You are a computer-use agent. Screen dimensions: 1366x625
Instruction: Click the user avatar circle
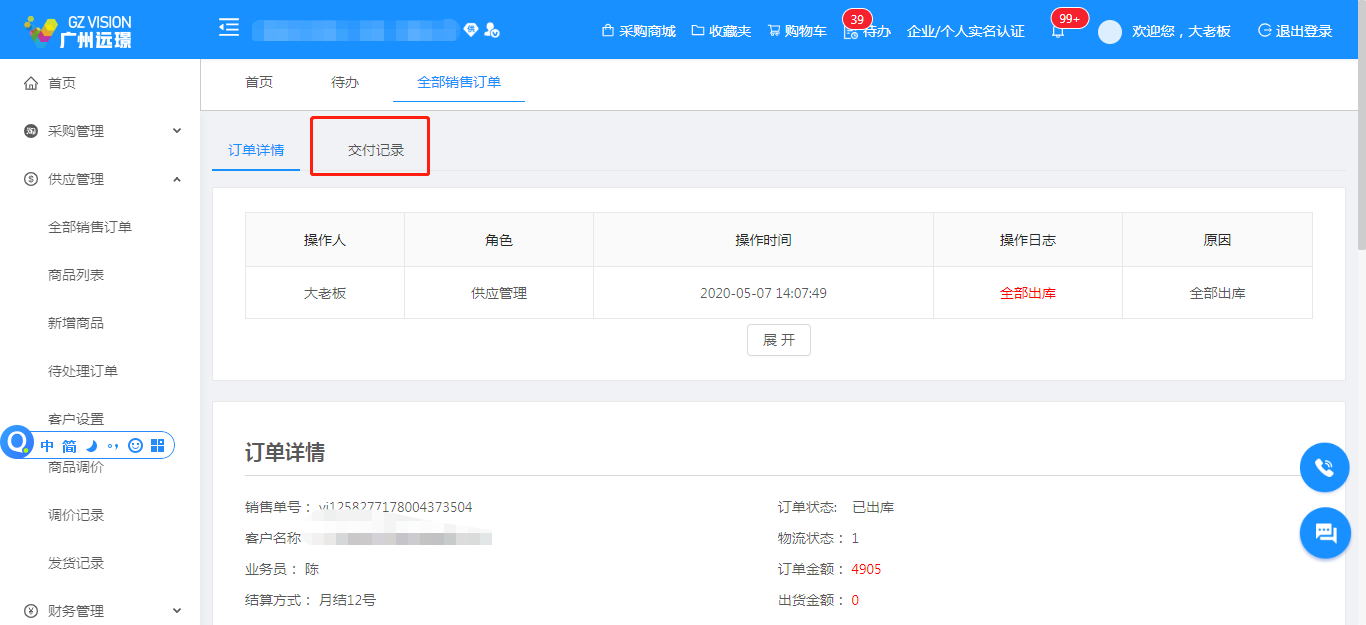[1109, 31]
